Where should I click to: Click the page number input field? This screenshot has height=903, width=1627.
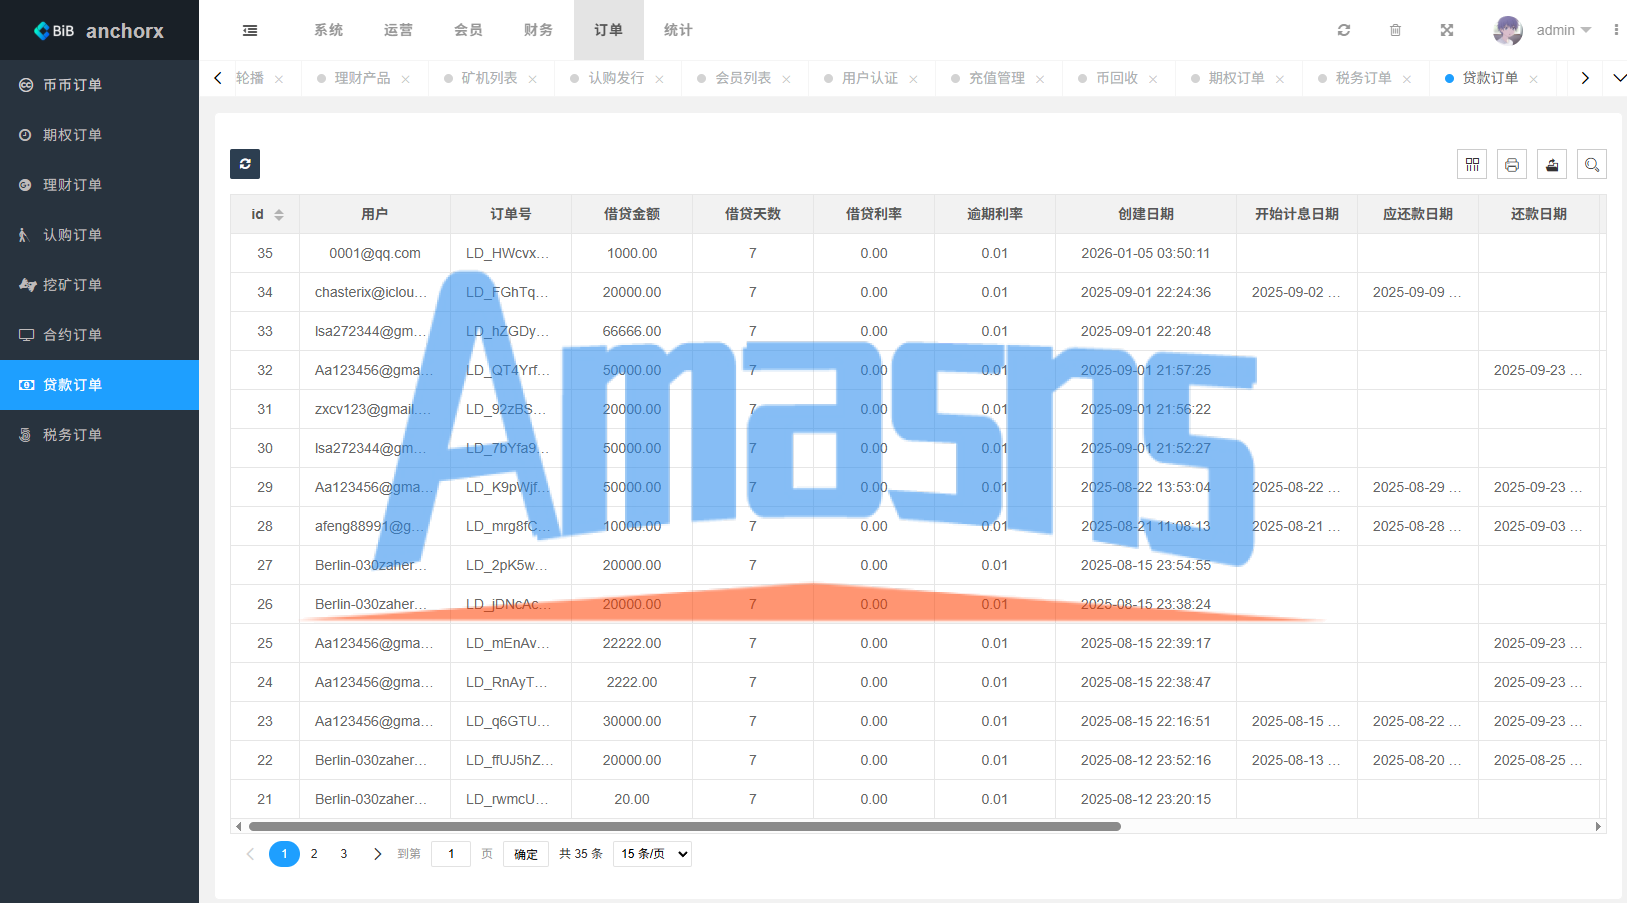[451, 854]
